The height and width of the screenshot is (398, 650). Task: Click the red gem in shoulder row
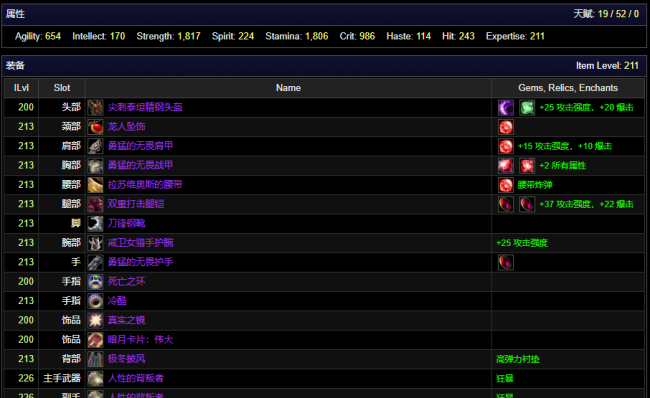(x=506, y=146)
